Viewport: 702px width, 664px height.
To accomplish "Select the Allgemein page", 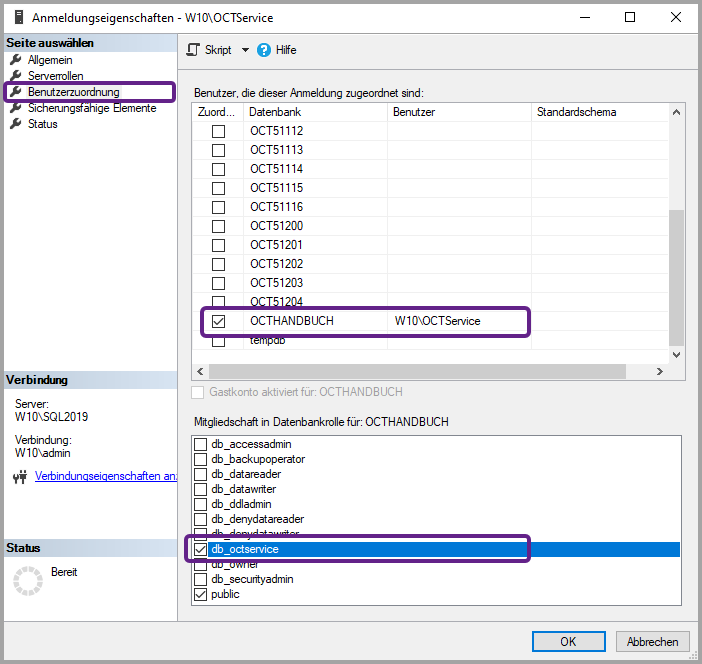I will pyautogui.click(x=49, y=60).
